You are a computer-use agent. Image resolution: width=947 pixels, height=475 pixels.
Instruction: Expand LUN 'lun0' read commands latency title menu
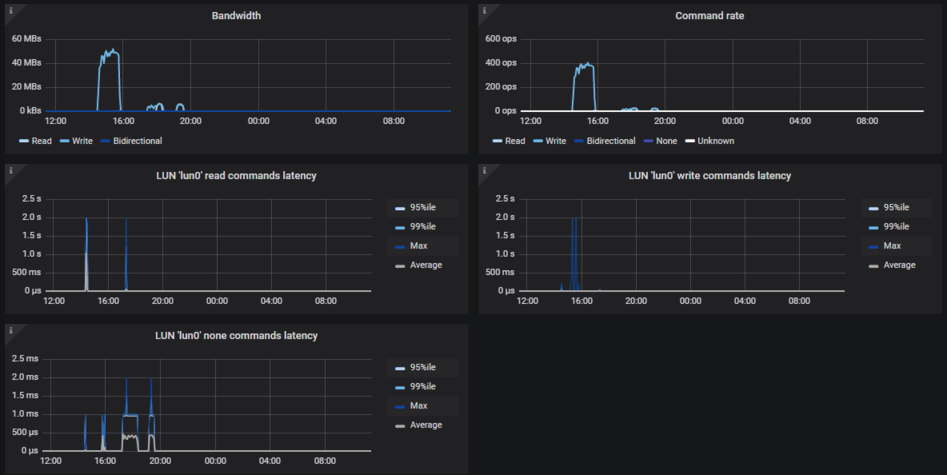pos(237,176)
